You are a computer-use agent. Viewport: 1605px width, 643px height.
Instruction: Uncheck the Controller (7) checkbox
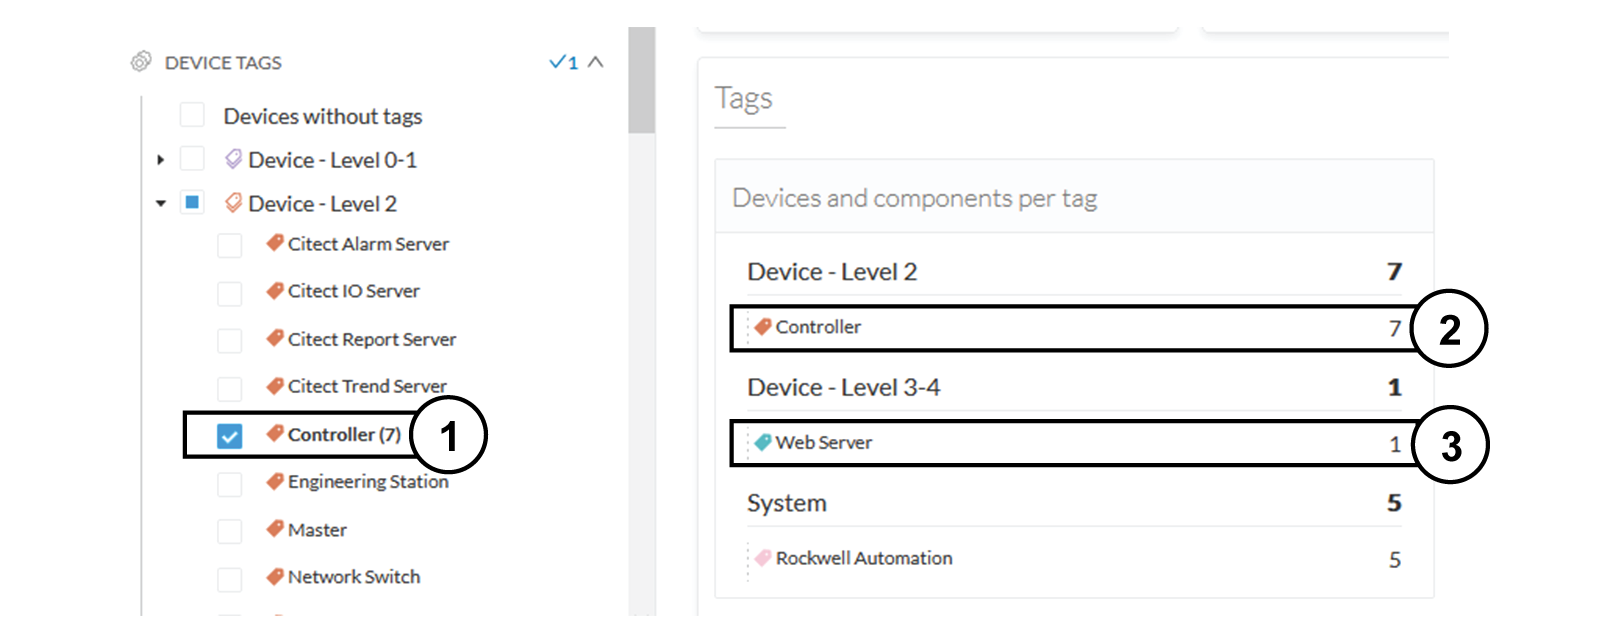(230, 436)
